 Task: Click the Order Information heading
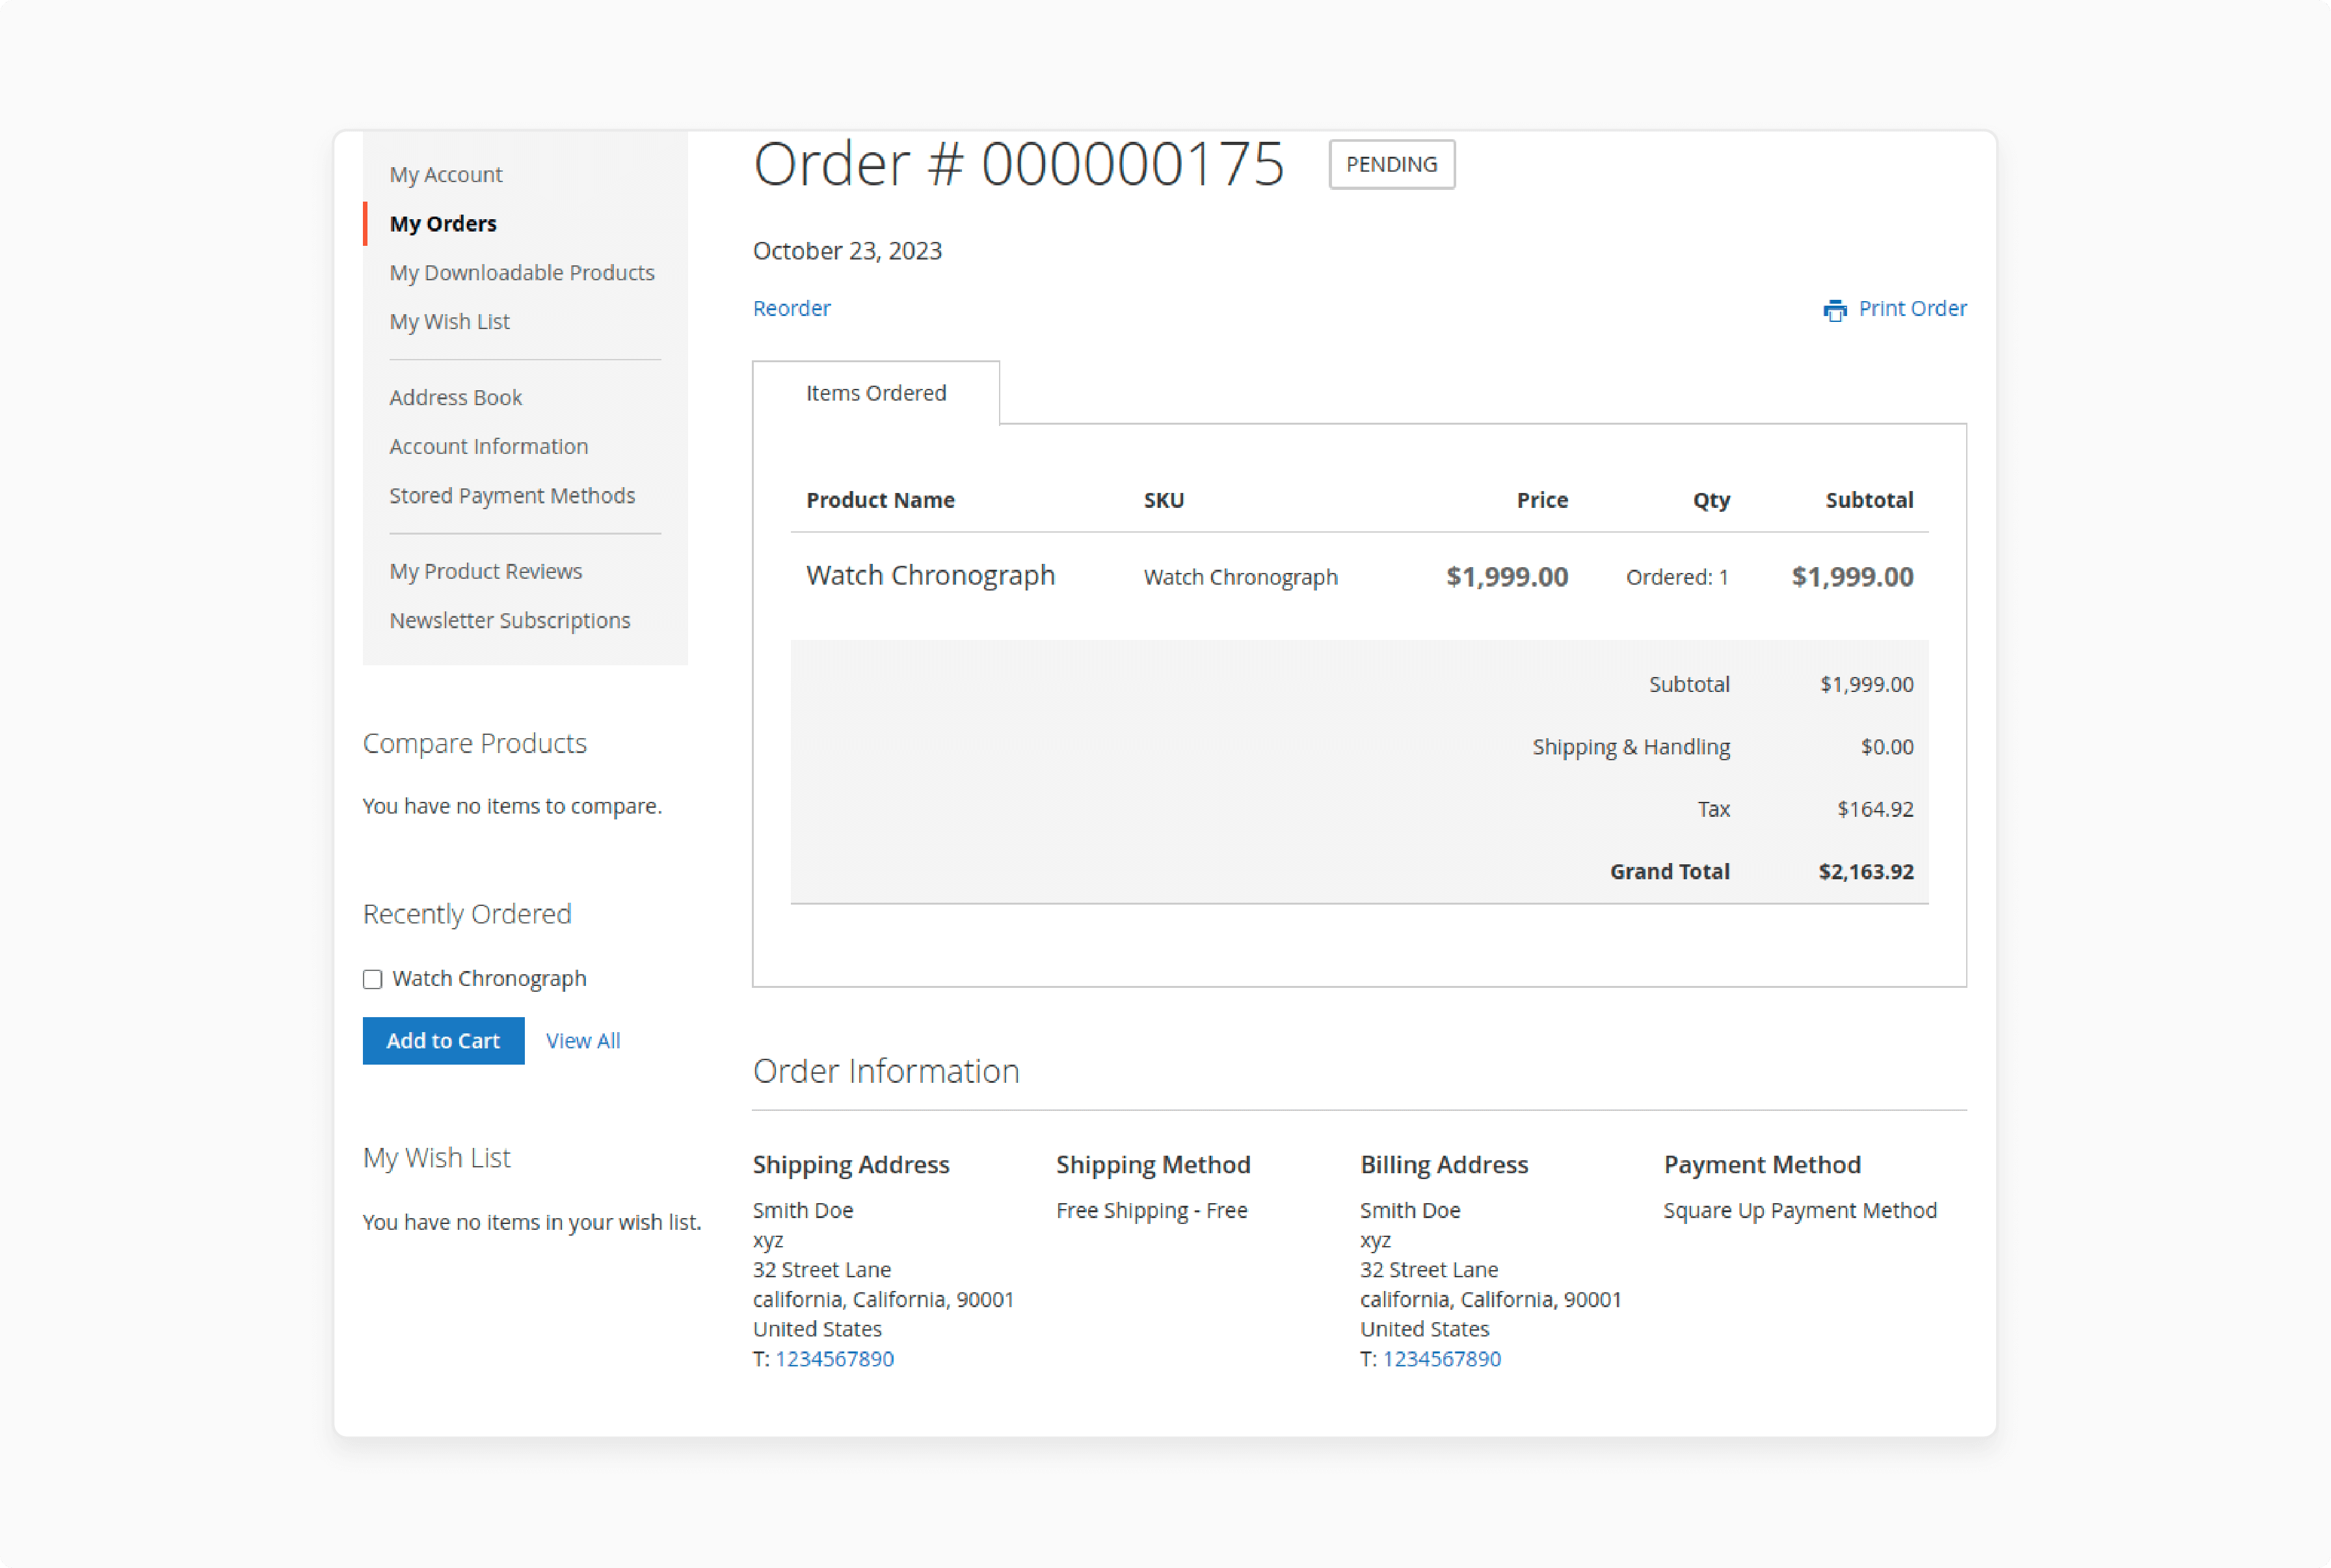[886, 1071]
